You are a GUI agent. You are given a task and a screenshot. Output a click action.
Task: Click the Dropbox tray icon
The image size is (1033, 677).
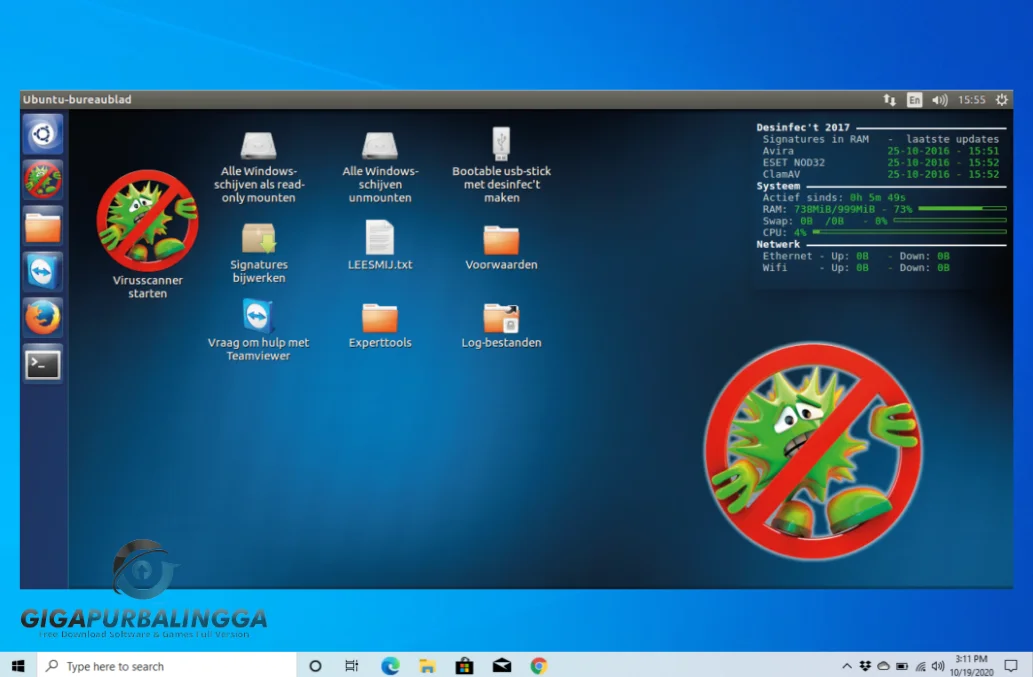pyautogui.click(x=865, y=666)
